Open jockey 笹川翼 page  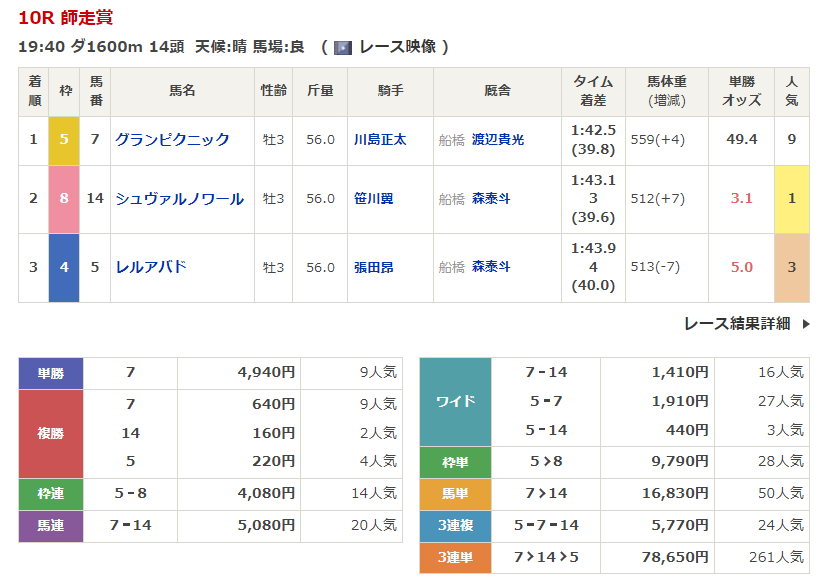pos(373,199)
